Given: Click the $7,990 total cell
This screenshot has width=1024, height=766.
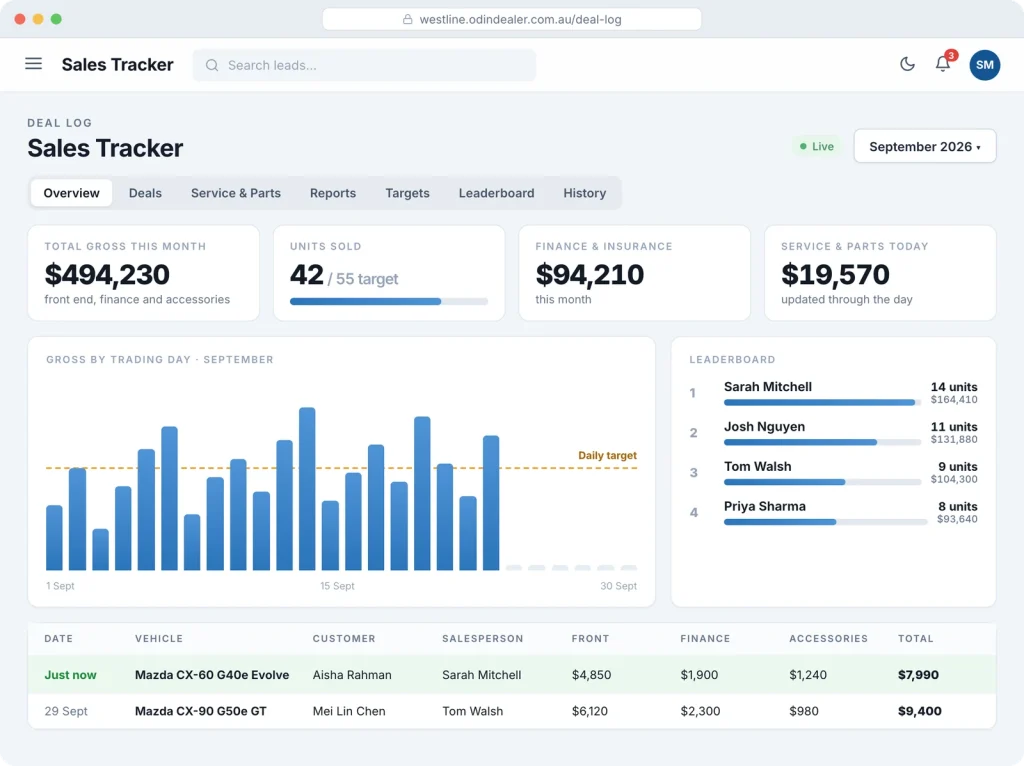Looking at the screenshot, I should coord(918,675).
